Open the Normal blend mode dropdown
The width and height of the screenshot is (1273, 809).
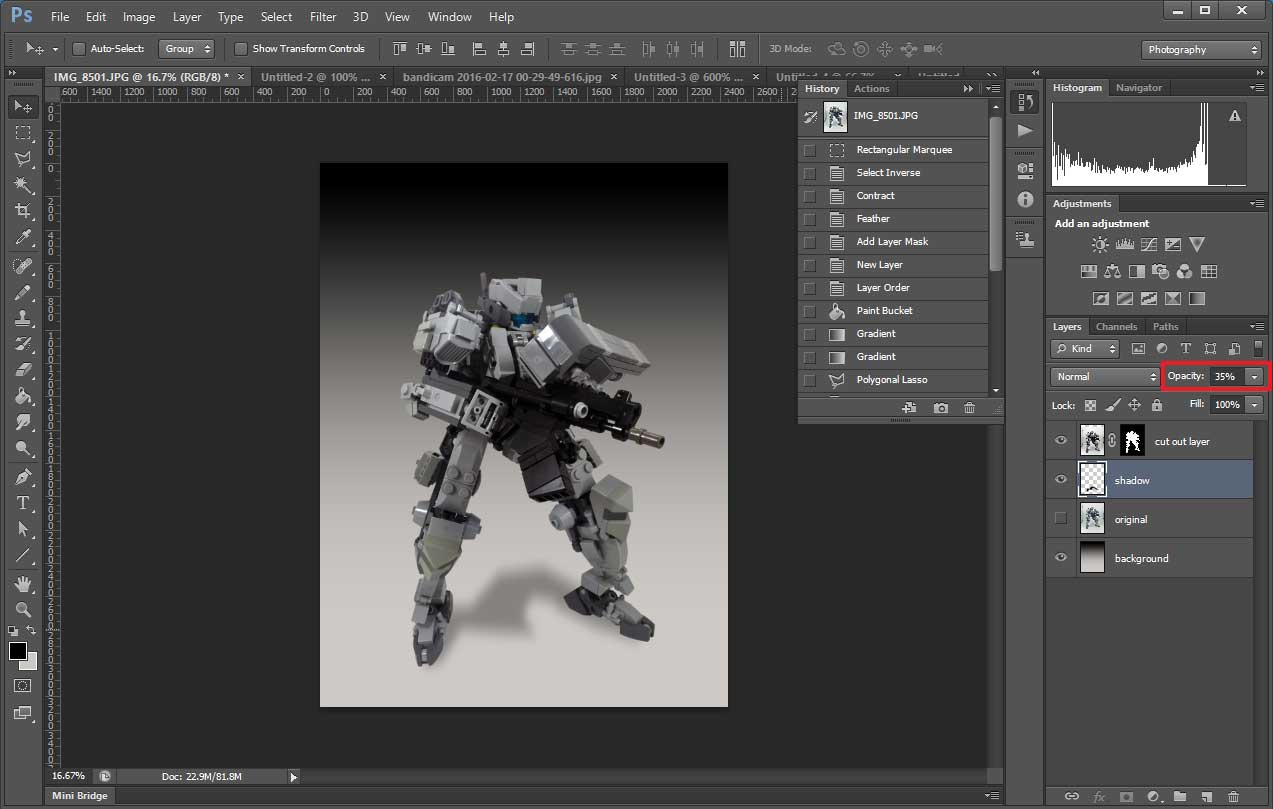(x=1105, y=377)
